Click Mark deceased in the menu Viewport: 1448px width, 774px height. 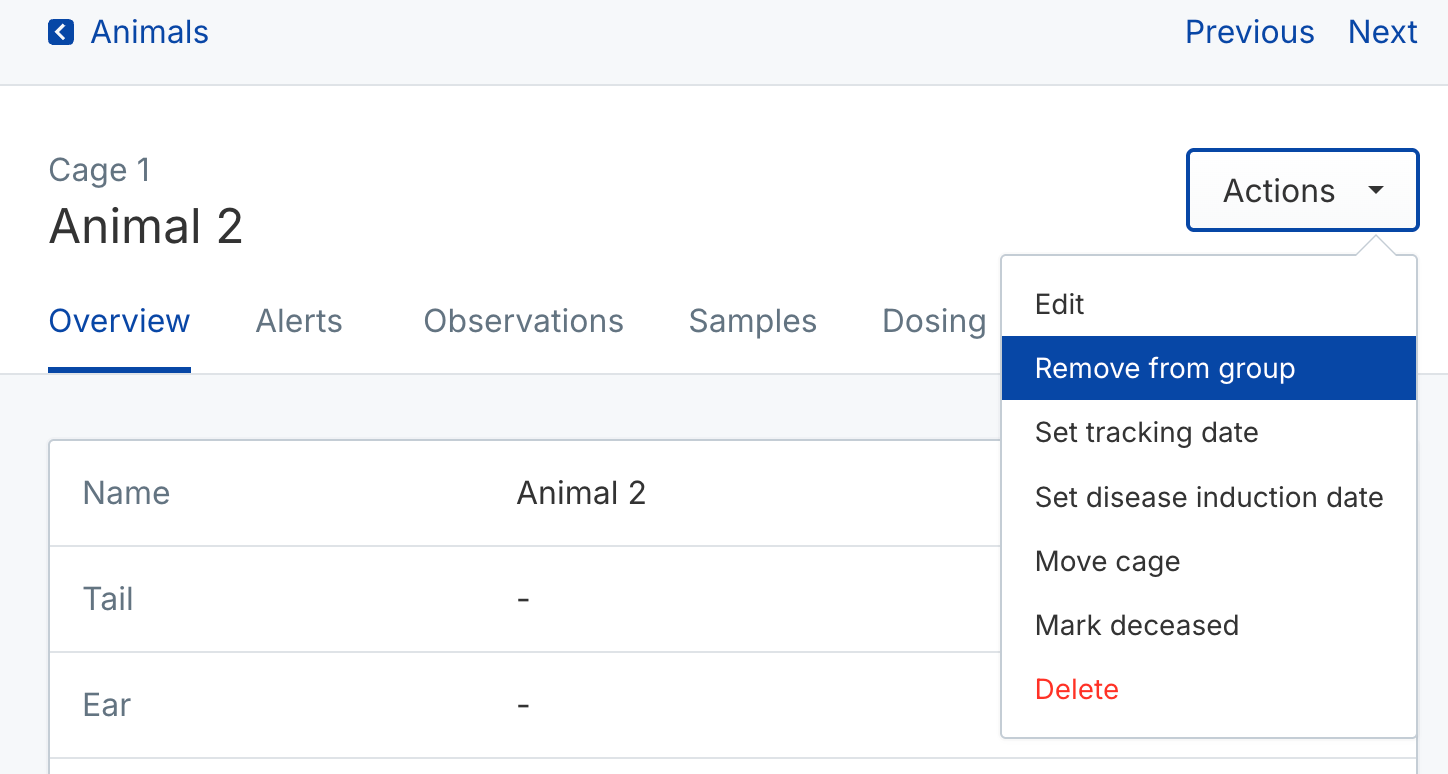coord(1136,626)
